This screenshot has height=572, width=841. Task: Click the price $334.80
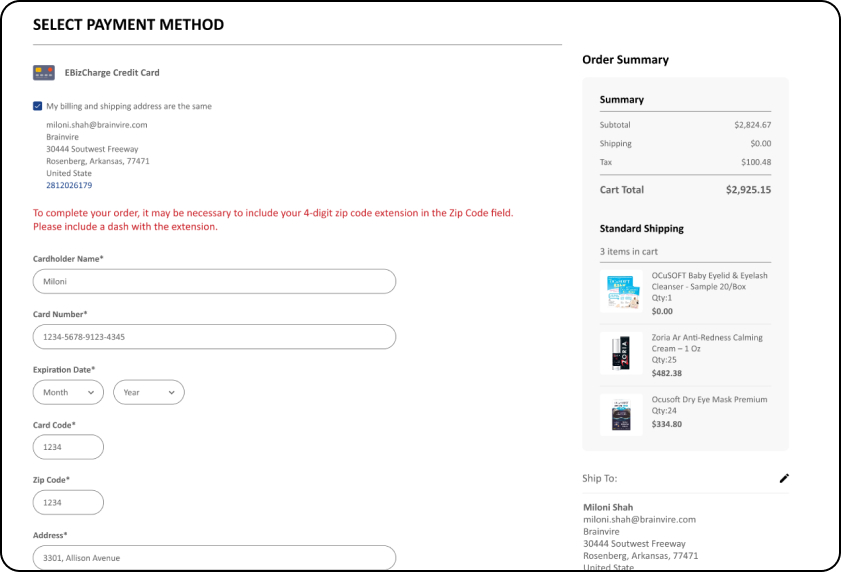667,424
